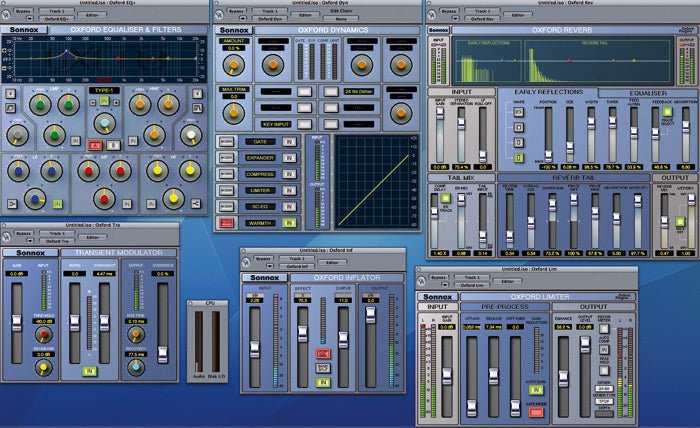Click the yellow HF gain knob in Oxford EQ

point(174,198)
